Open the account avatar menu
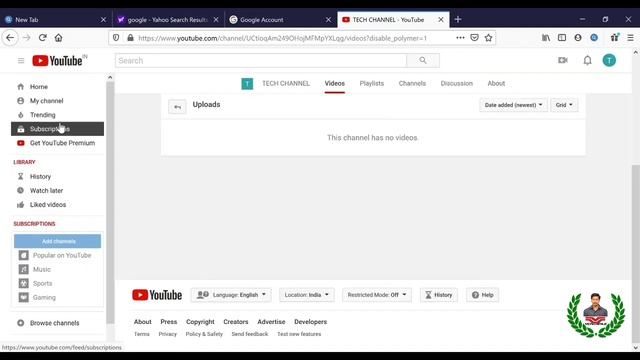640x360 pixels. [609, 60]
